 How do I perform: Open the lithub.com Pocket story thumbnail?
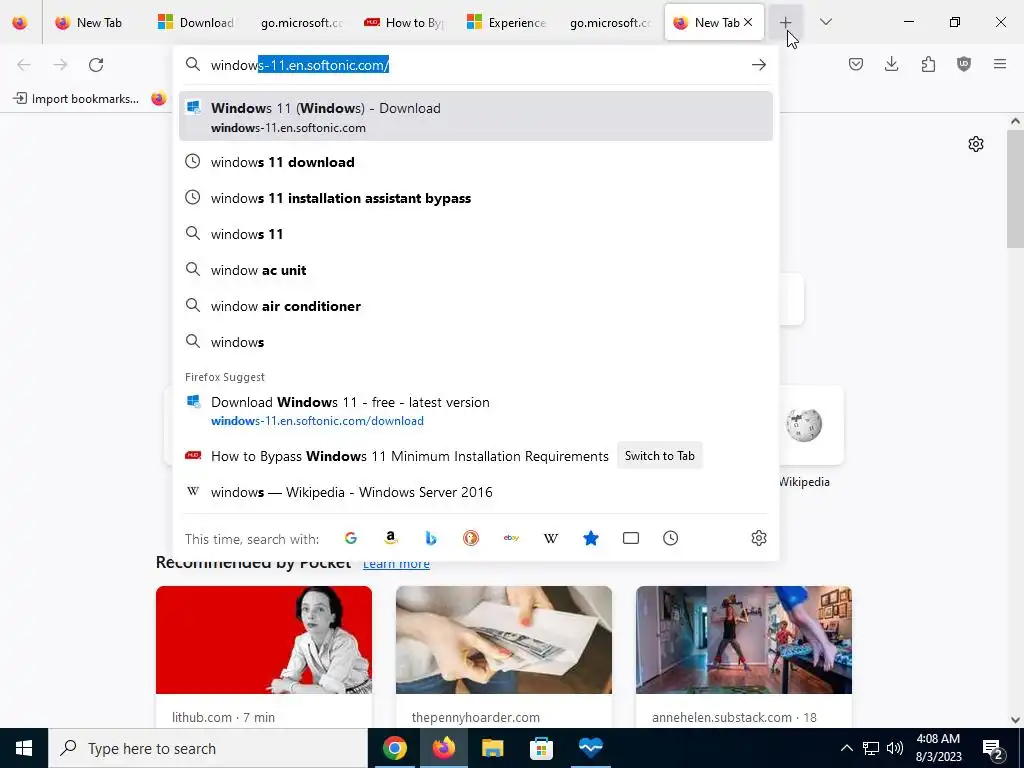point(264,640)
